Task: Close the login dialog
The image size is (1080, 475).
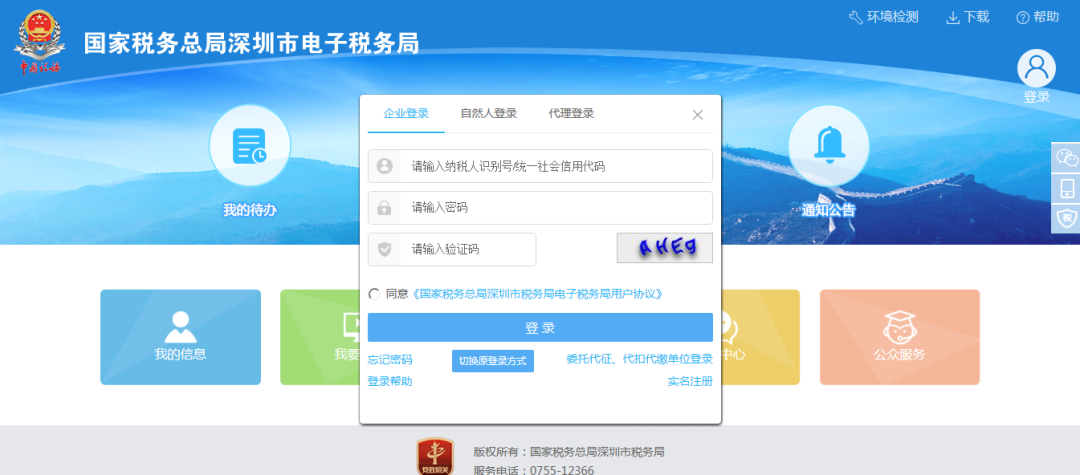Action: point(697,115)
